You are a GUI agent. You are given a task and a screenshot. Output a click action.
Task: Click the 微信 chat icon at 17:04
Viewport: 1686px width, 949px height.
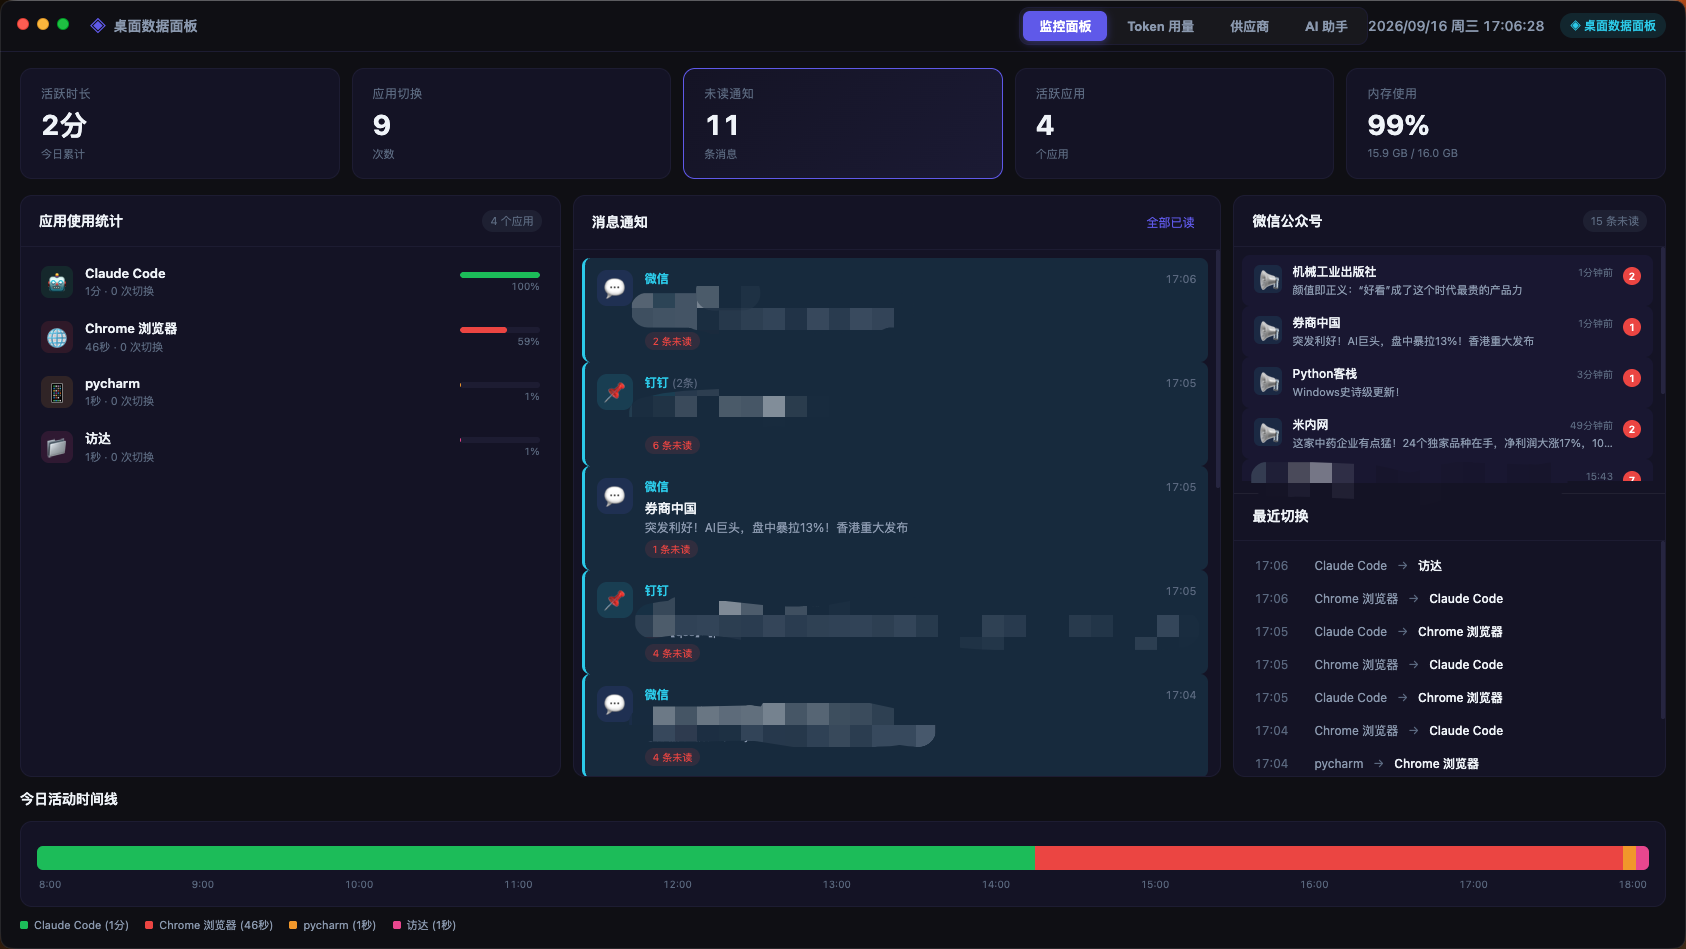pos(615,704)
